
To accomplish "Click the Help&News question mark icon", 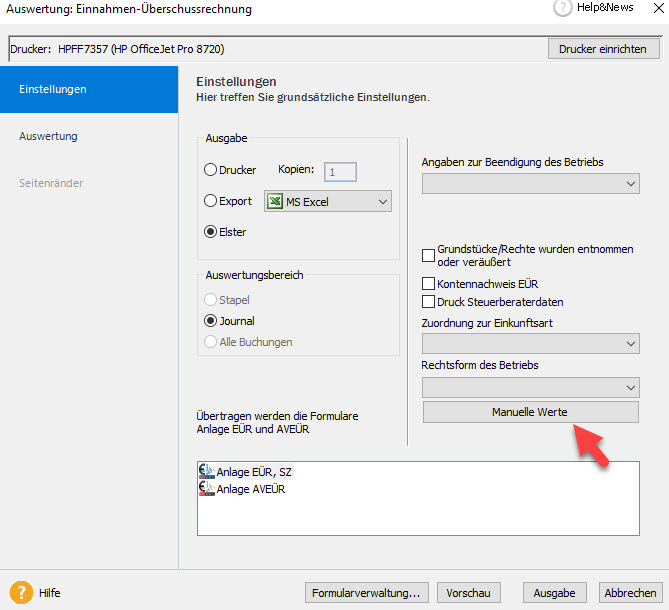I will coord(562,8).
